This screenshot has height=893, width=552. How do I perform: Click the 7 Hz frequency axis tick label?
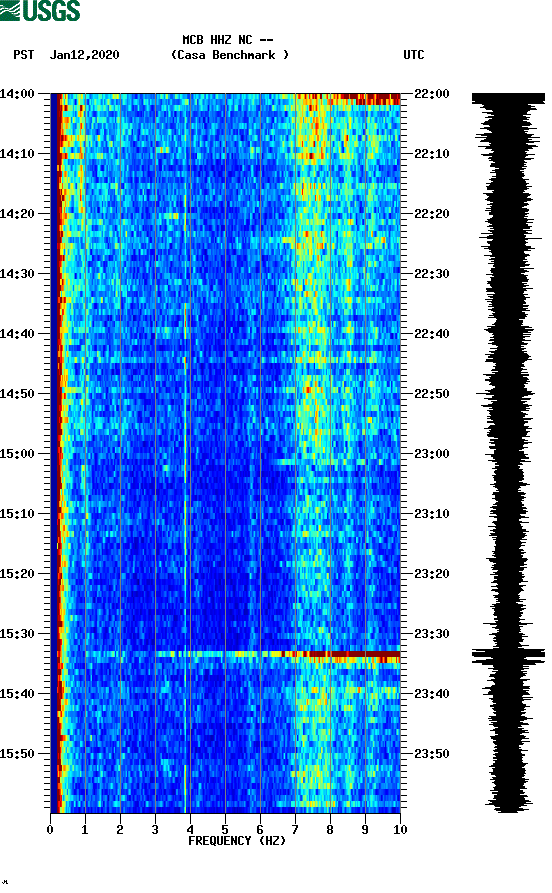[x=295, y=829]
